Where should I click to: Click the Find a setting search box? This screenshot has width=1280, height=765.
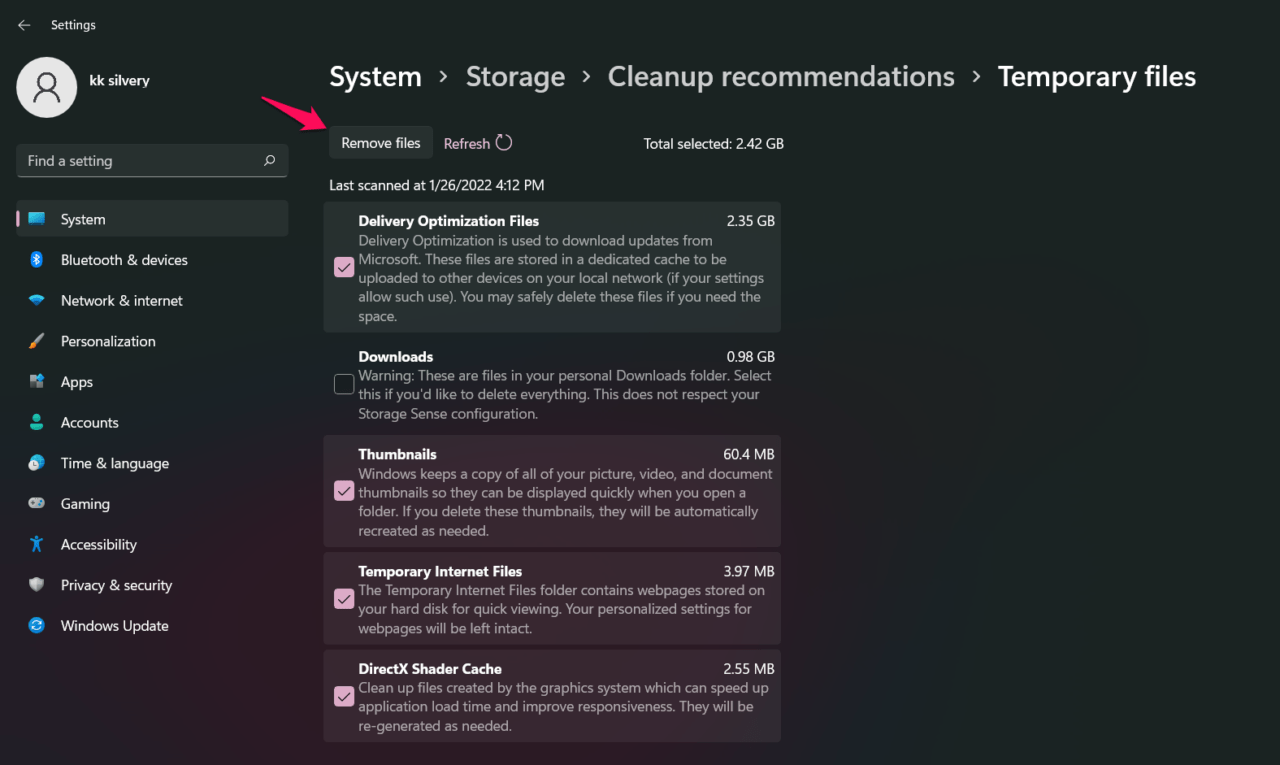[140, 161]
